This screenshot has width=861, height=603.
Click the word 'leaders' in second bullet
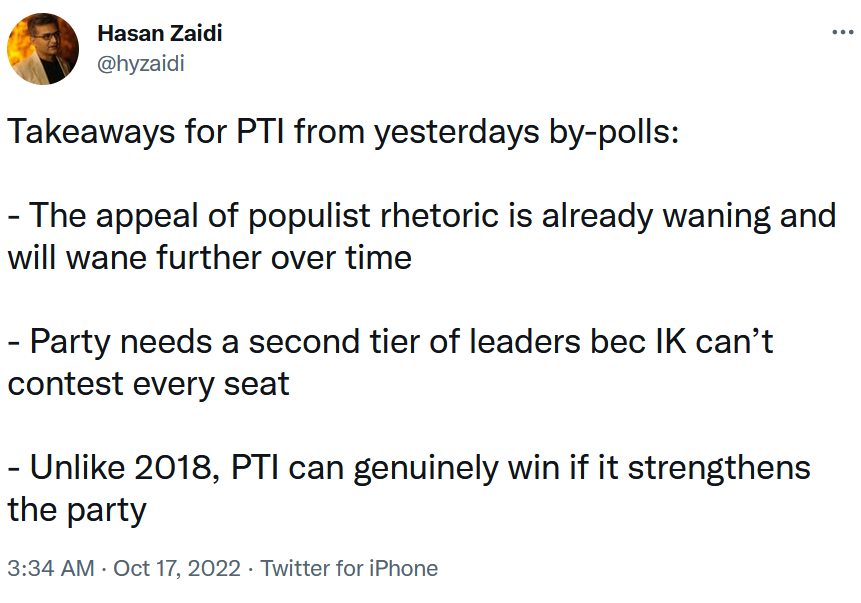(525, 342)
